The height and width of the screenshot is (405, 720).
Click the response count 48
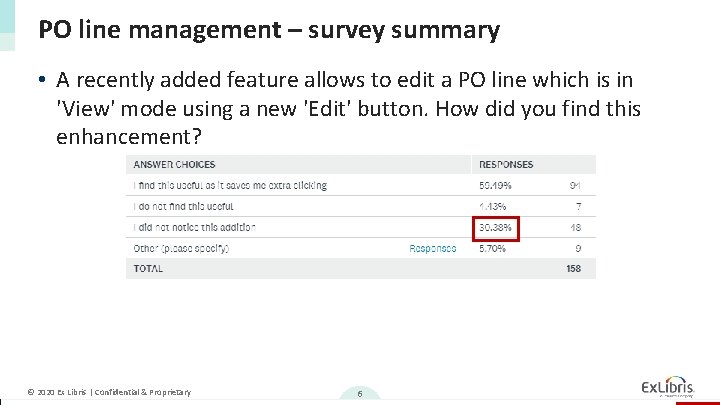point(575,227)
